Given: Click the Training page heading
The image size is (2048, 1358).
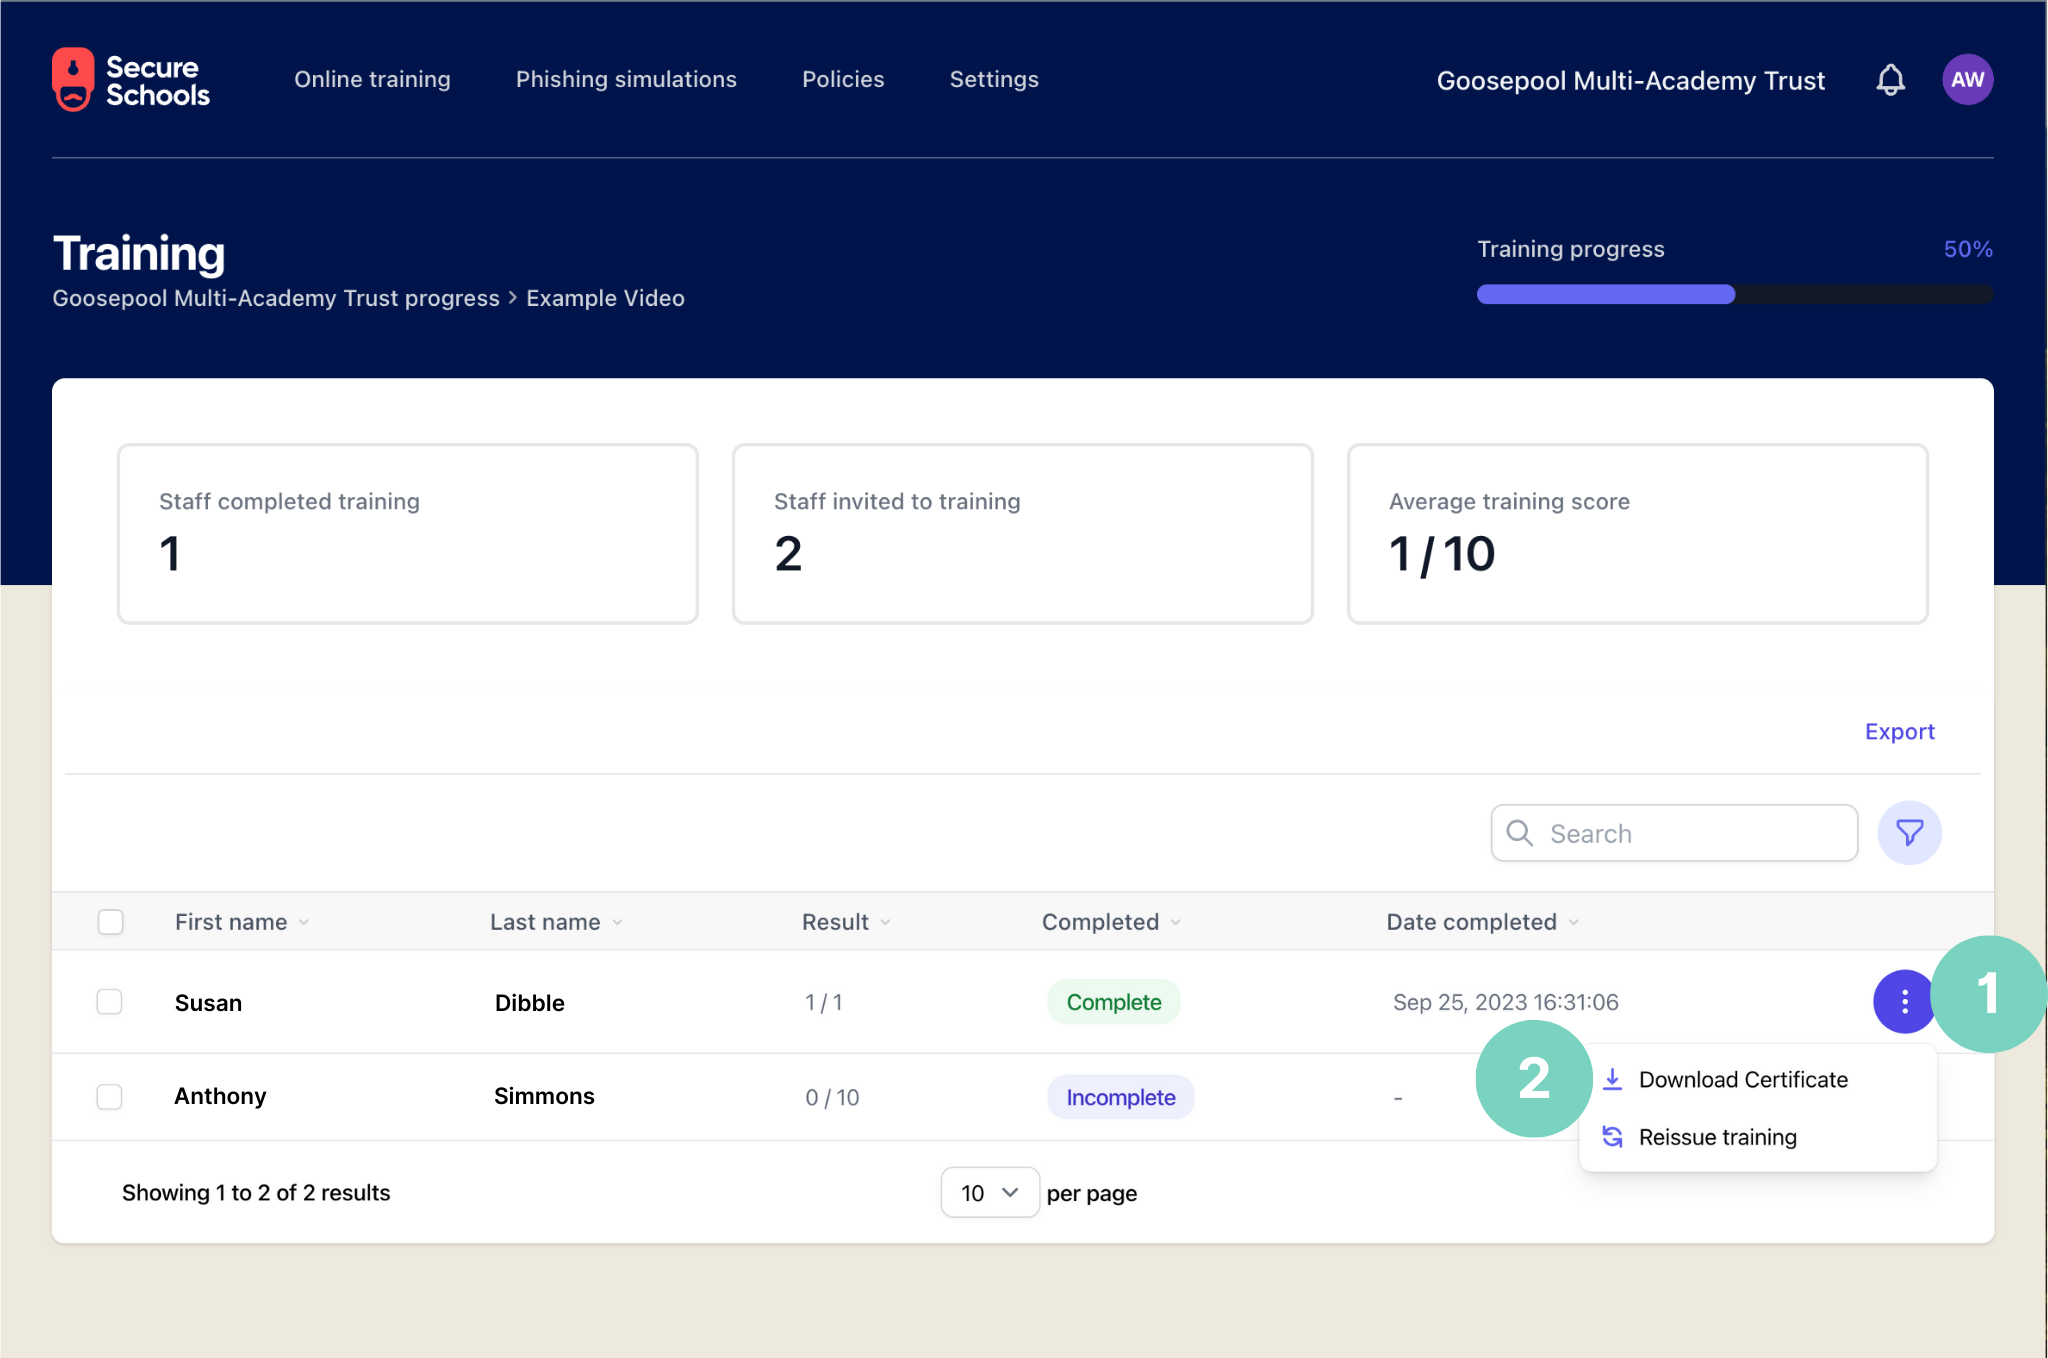Looking at the screenshot, I should (139, 253).
